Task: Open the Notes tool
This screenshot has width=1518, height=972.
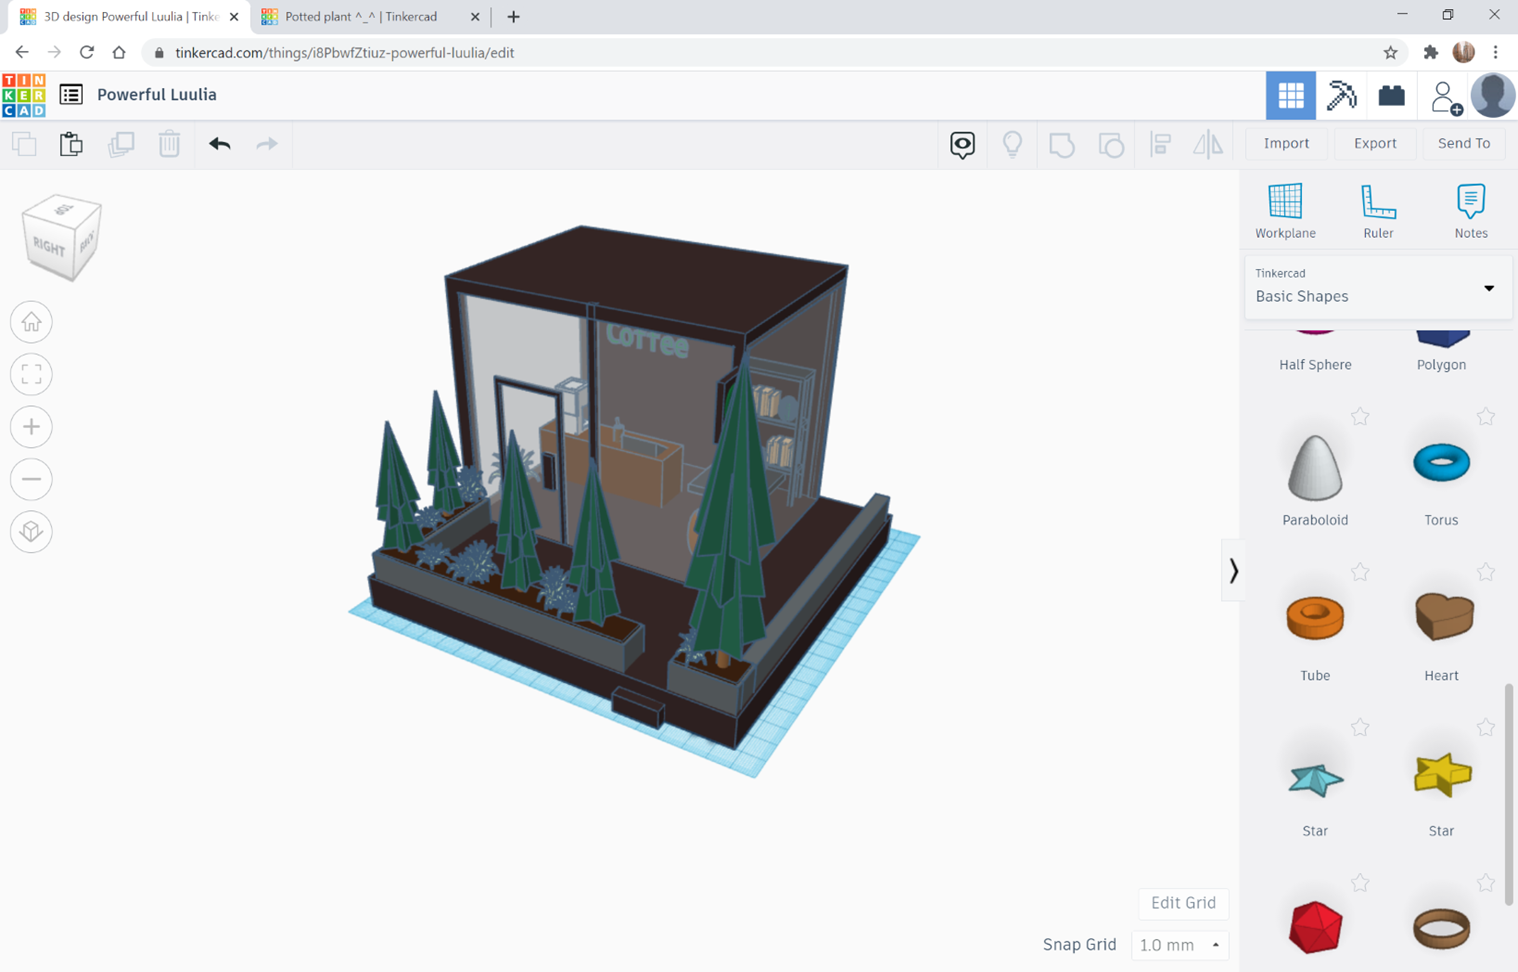Action: pyautogui.click(x=1471, y=211)
